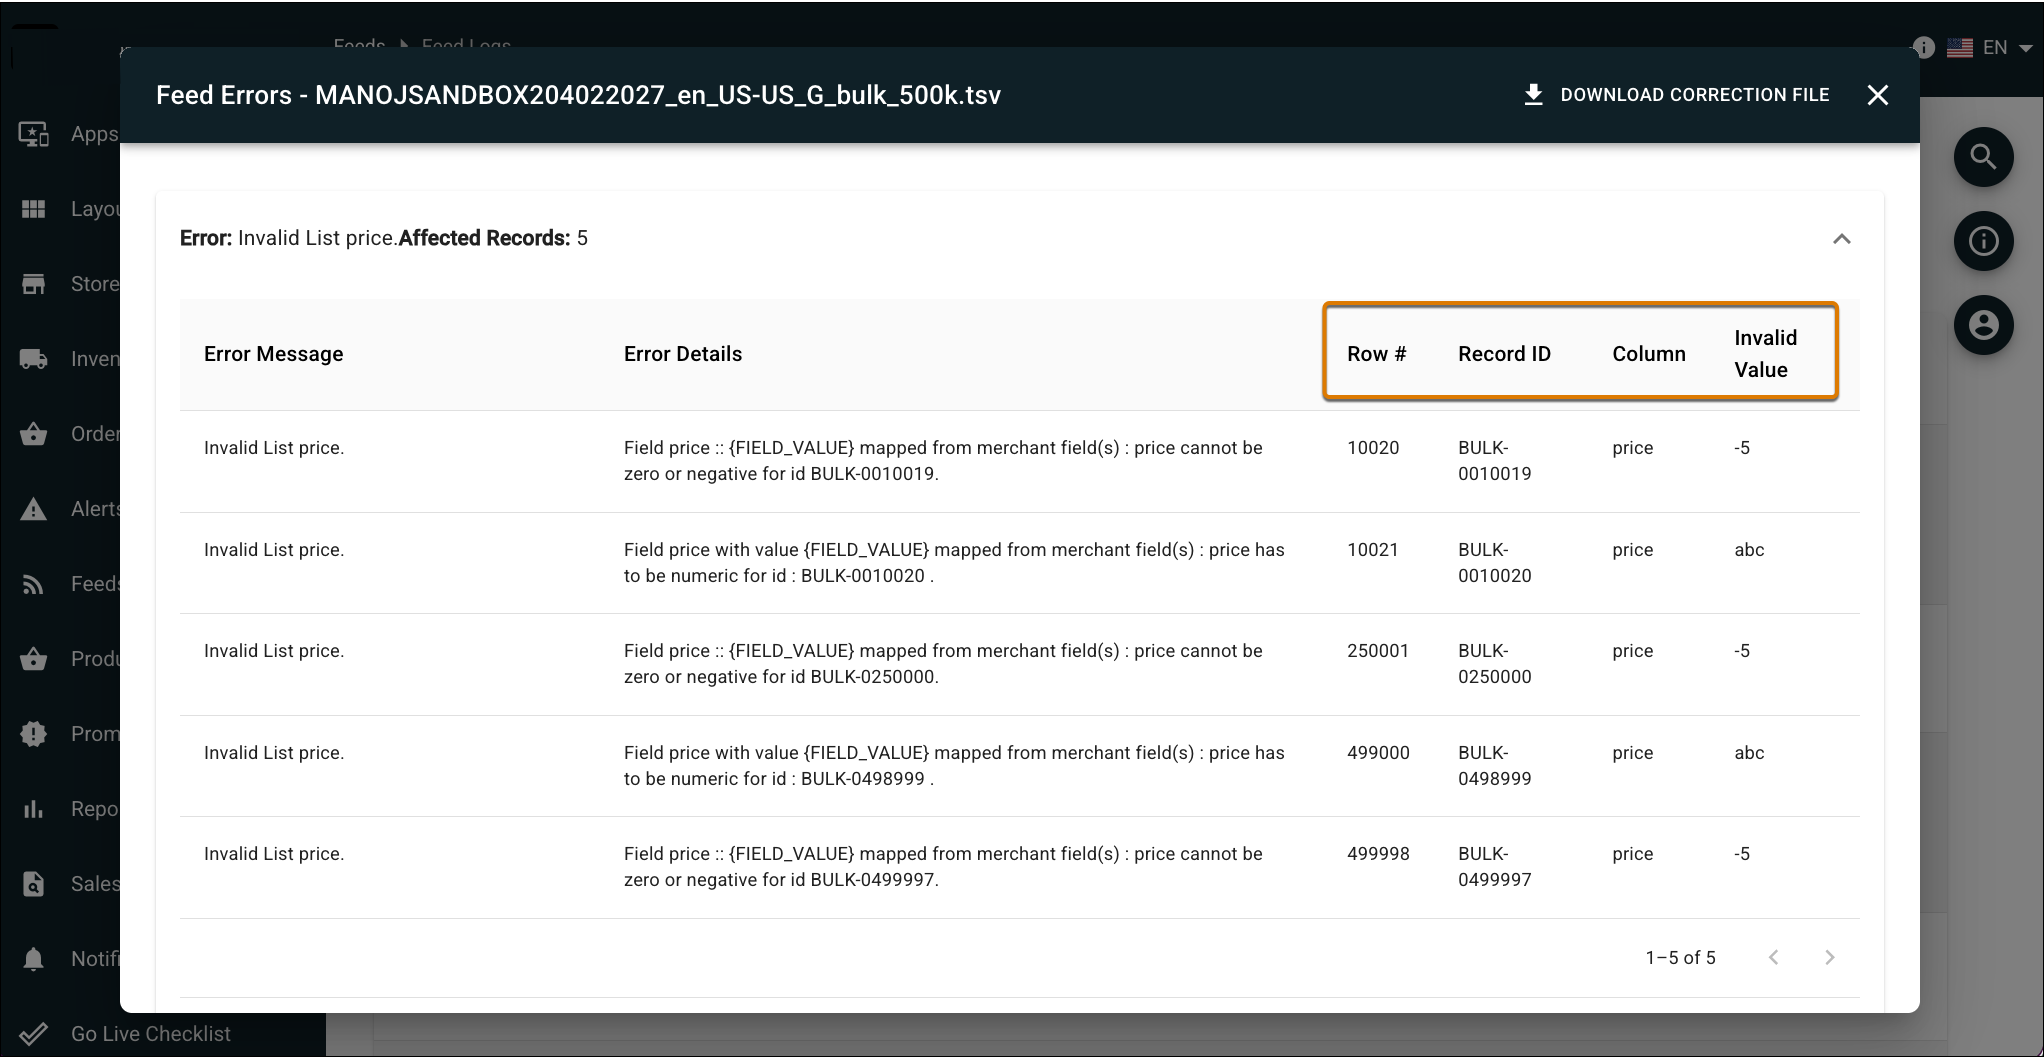Select row number 499000 cell
The height and width of the screenshot is (1057, 2044).
coord(1378,753)
